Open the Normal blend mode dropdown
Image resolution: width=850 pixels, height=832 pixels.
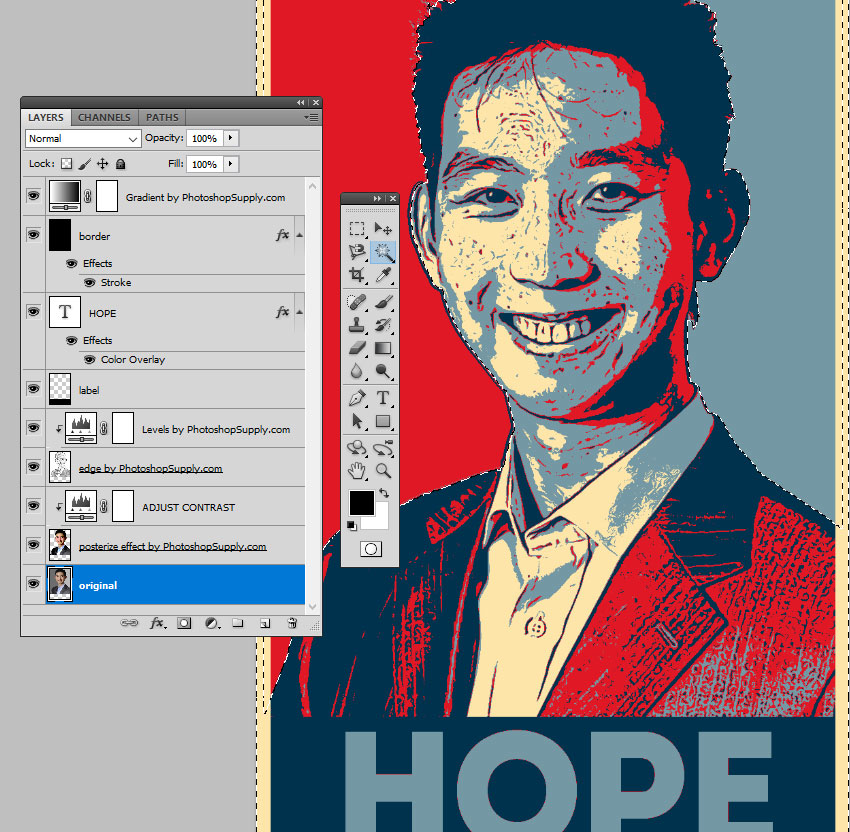pyautogui.click(x=83, y=139)
